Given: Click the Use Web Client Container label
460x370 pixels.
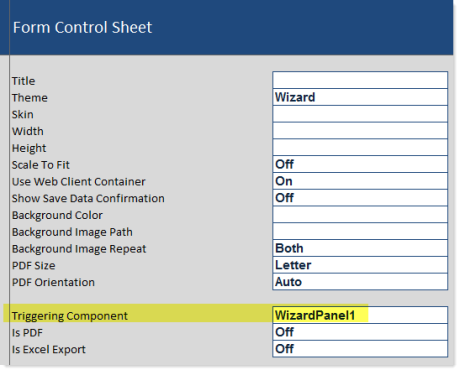Looking at the screenshot, I should click(x=79, y=181).
